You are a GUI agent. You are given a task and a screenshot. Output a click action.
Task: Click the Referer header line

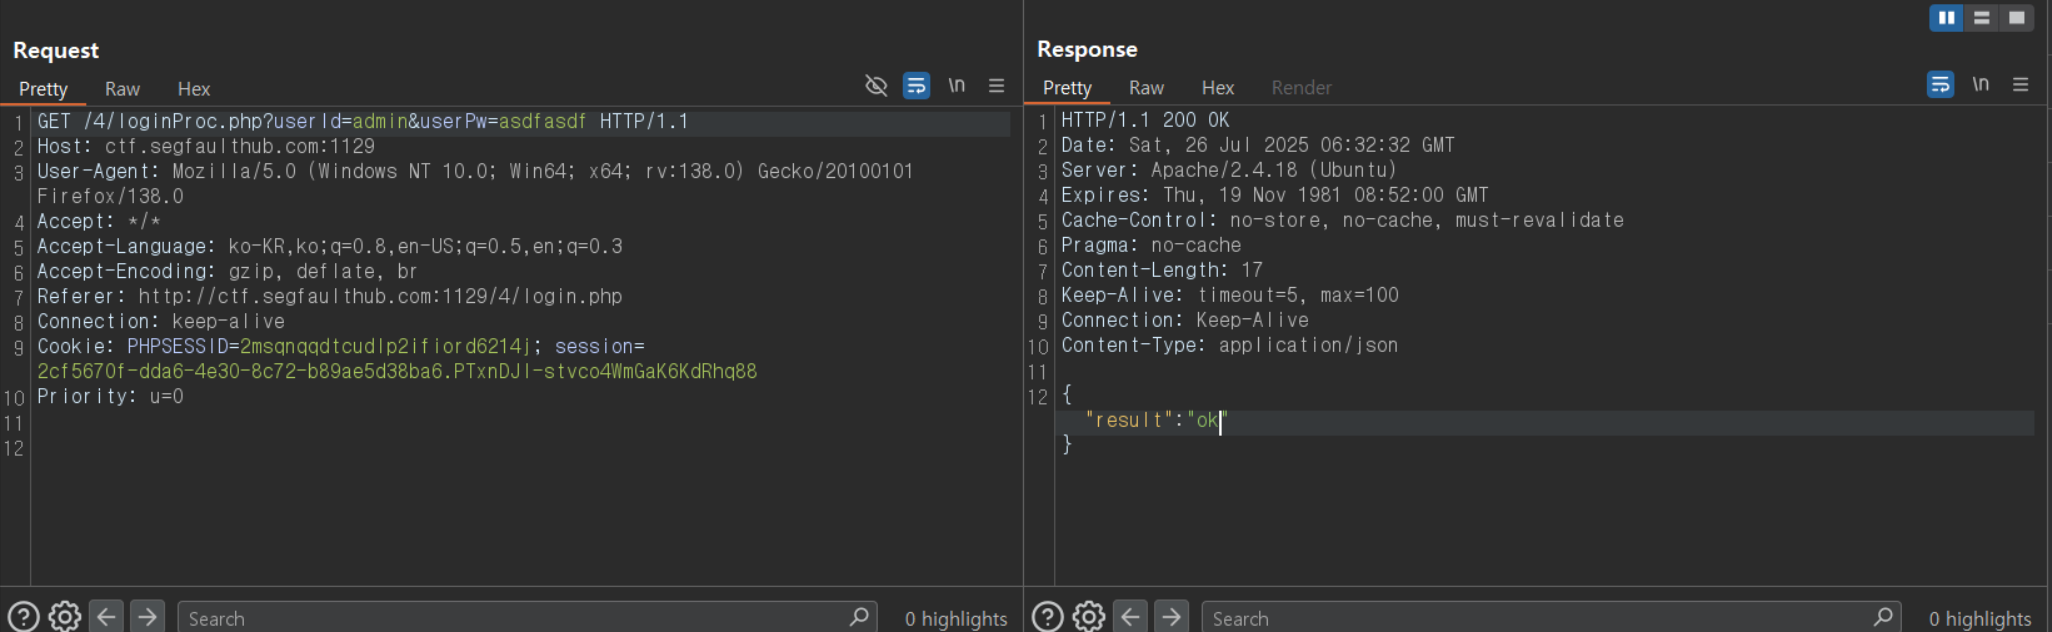pyautogui.click(x=330, y=297)
